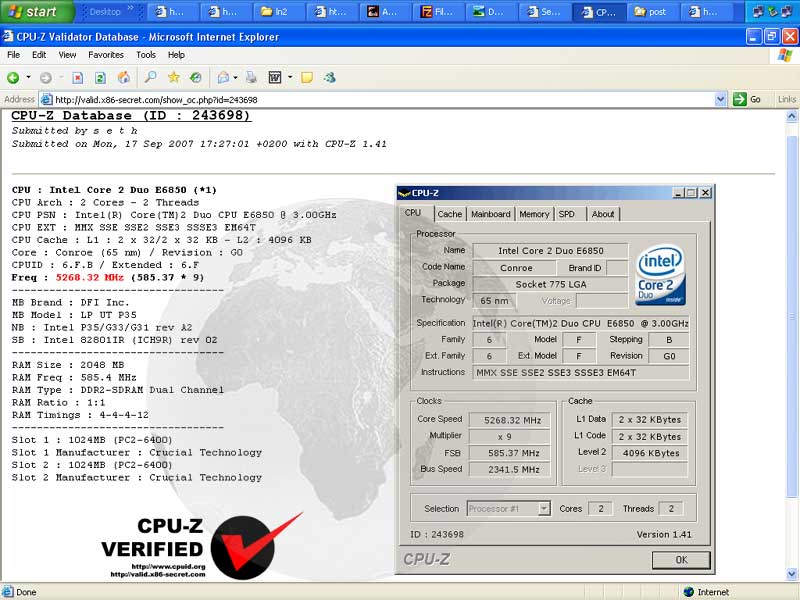Switch to the Se... taskbar button

pos(545,12)
